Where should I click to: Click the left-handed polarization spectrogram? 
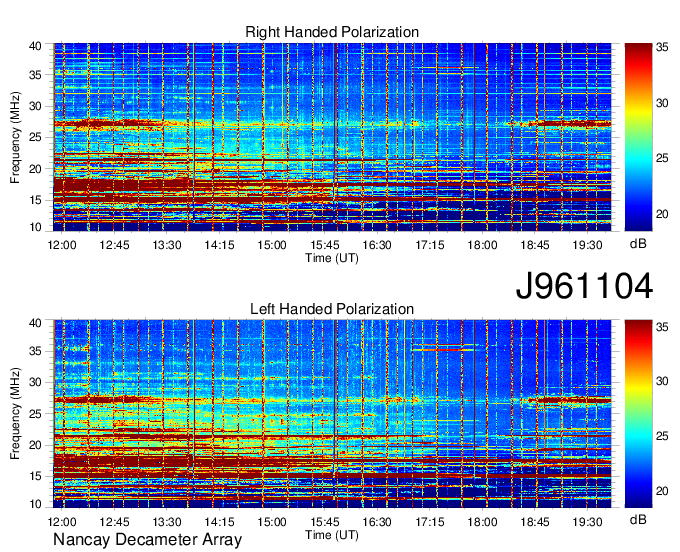click(x=332, y=414)
